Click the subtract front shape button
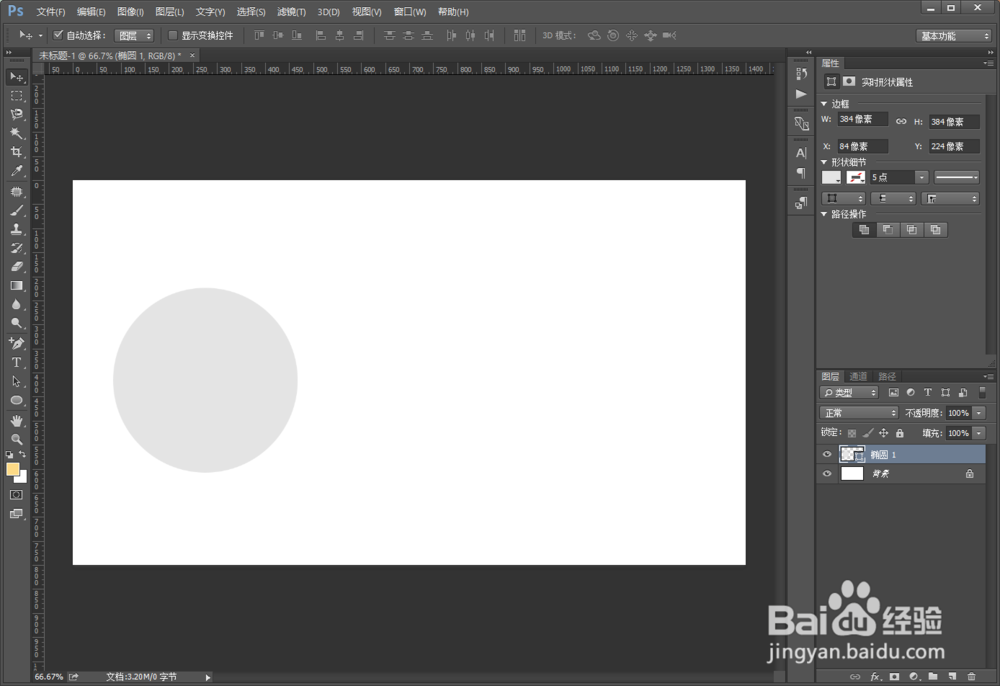This screenshot has height=686, width=1000. click(x=888, y=230)
